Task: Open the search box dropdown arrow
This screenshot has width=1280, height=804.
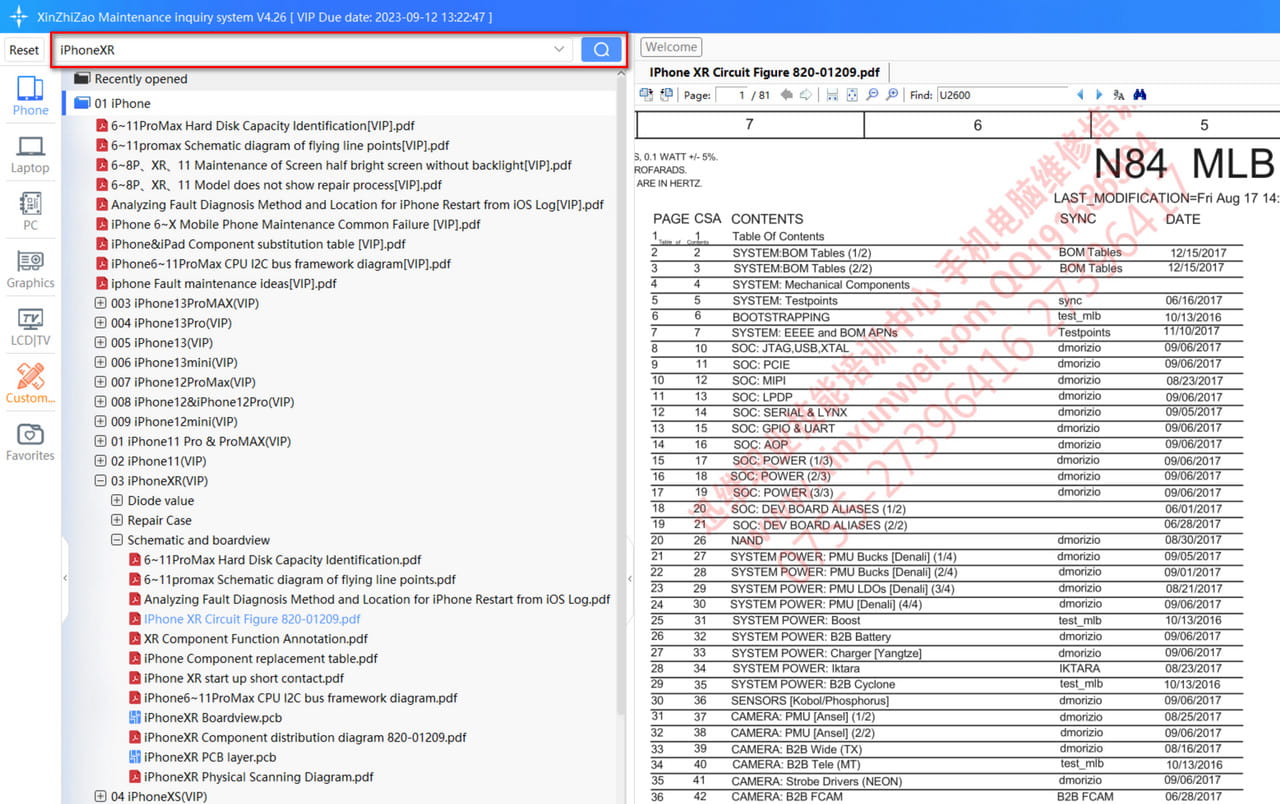Action: (x=559, y=50)
